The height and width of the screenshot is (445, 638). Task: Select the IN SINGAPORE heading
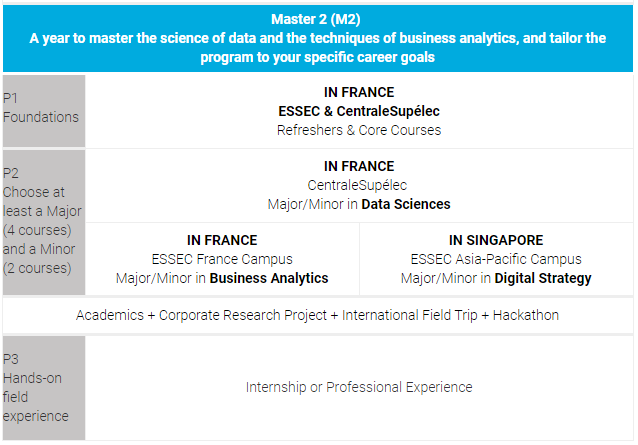(496, 240)
